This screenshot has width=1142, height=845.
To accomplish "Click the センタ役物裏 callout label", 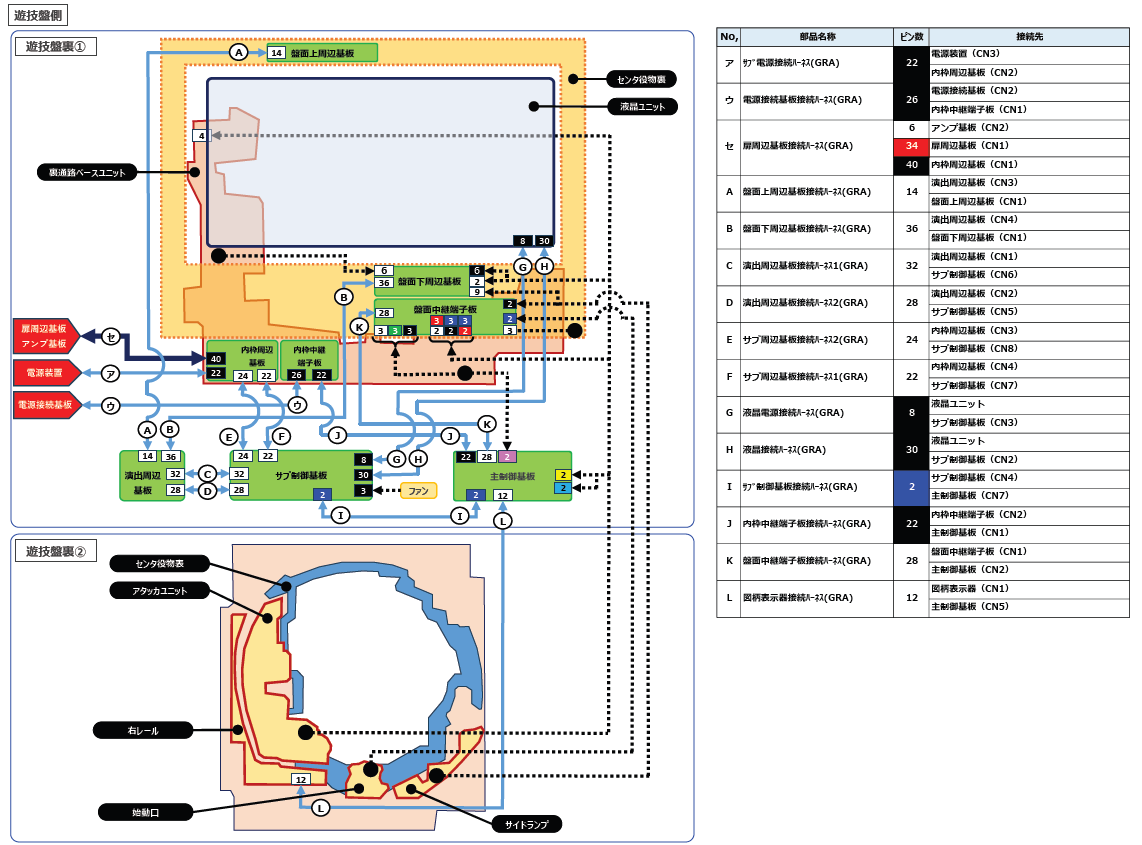I will tap(642, 79).
